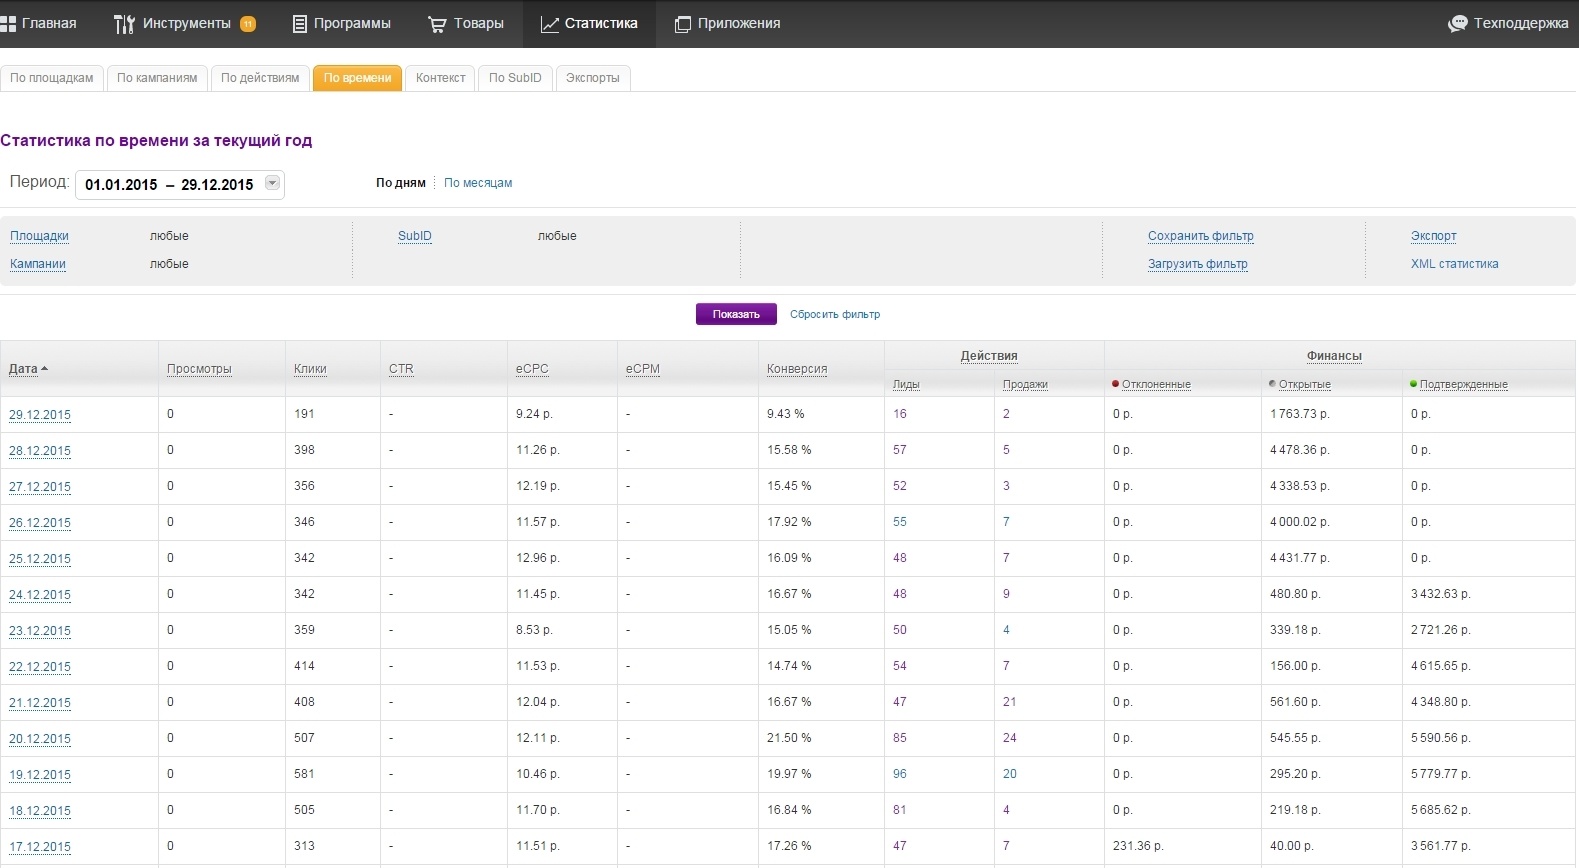Click the orange notification badge on Инструменты
Image resolution: width=1579 pixels, height=868 pixels.
pos(248,24)
